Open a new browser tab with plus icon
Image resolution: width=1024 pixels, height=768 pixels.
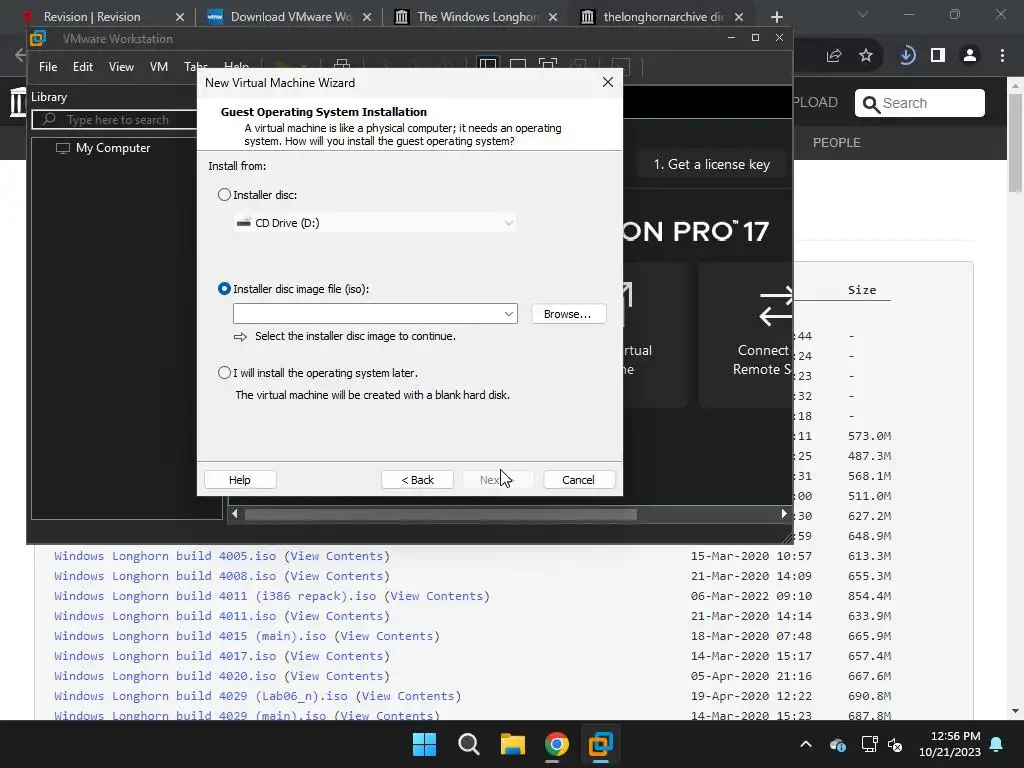776,17
